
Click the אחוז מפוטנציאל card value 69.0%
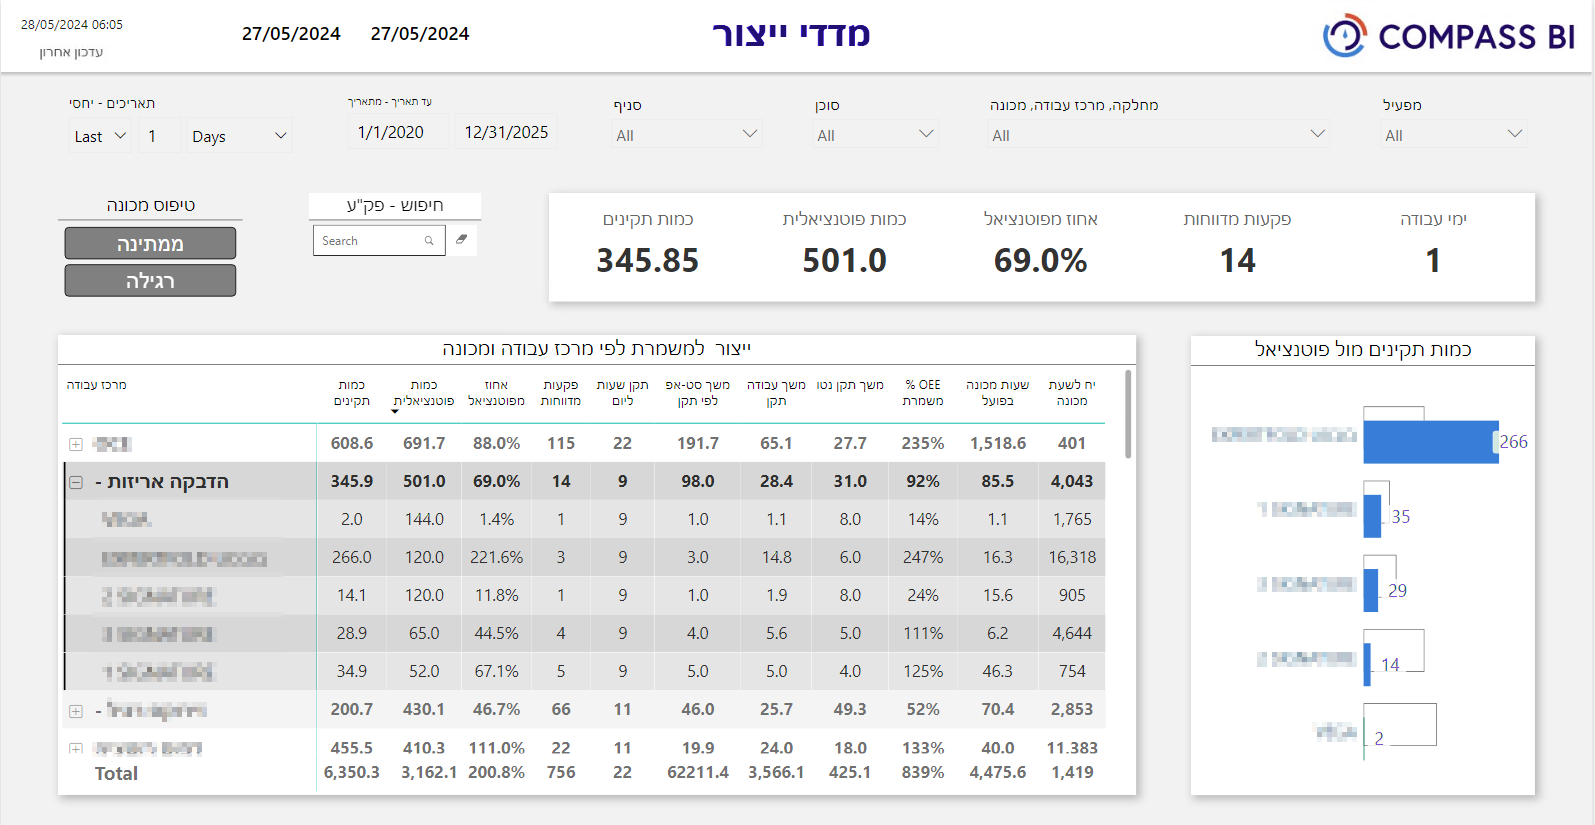pyautogui.click(x=1040, y=261)
